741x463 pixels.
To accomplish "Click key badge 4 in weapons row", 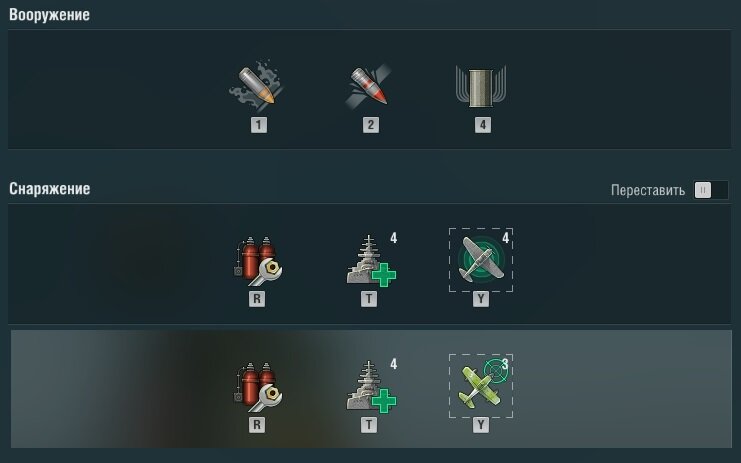I will 483,125.
